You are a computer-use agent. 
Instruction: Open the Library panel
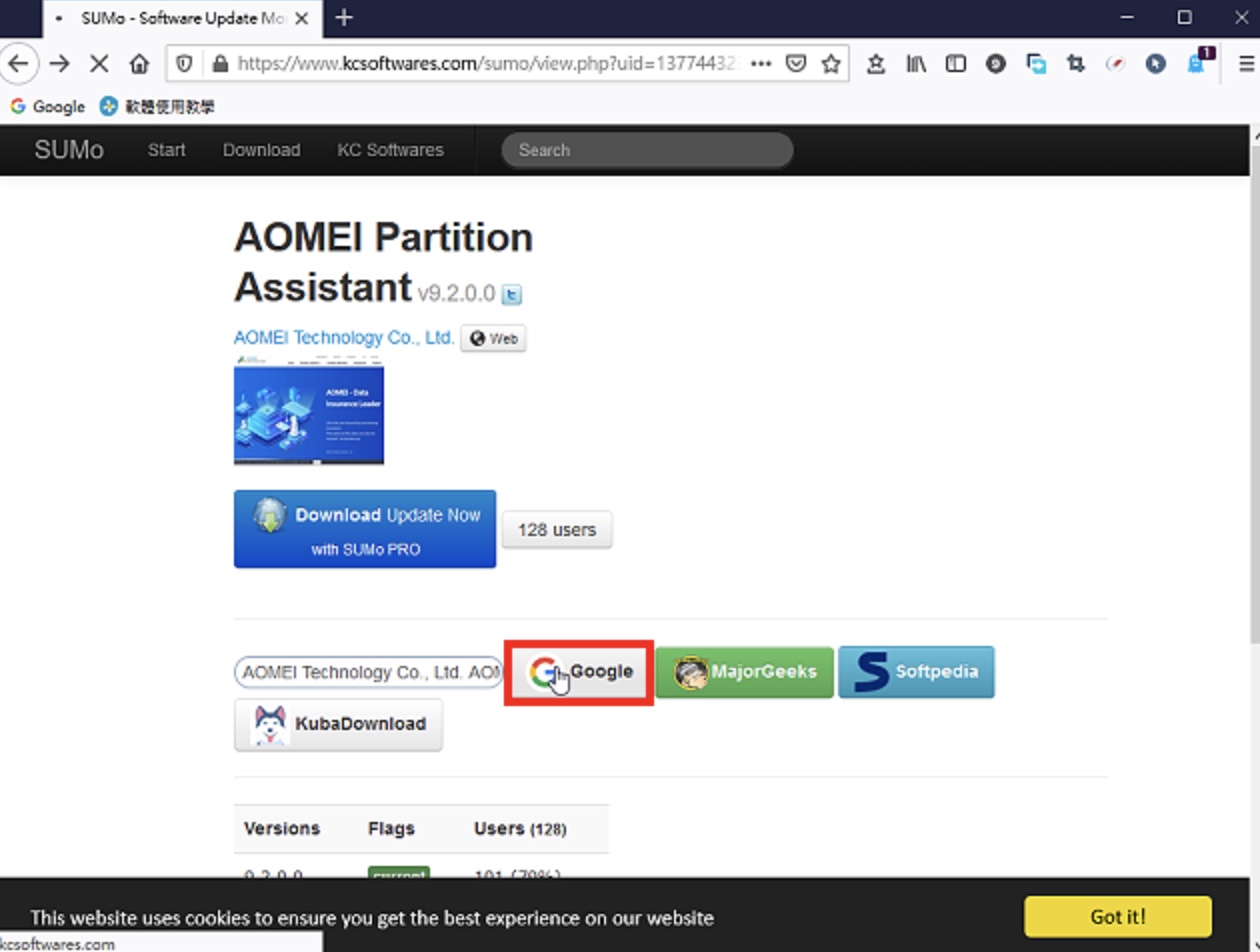(916, 64)
